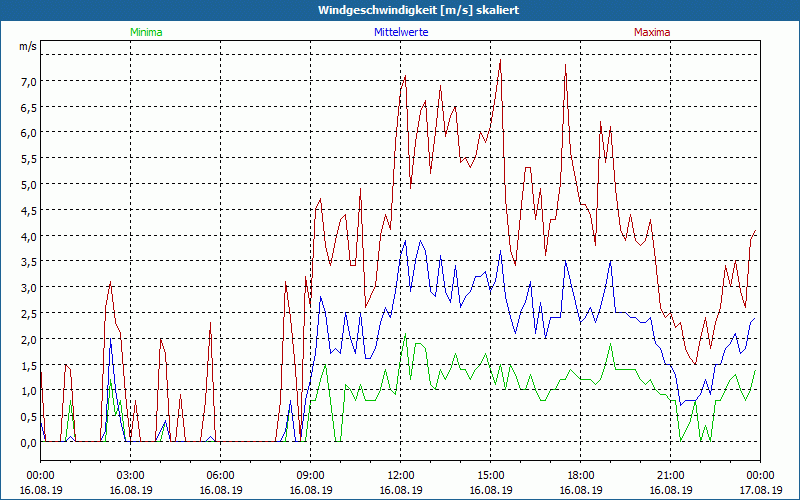Click the 09:00 time axis label
This screenshot has height=500, width=800.
(310, 476)
